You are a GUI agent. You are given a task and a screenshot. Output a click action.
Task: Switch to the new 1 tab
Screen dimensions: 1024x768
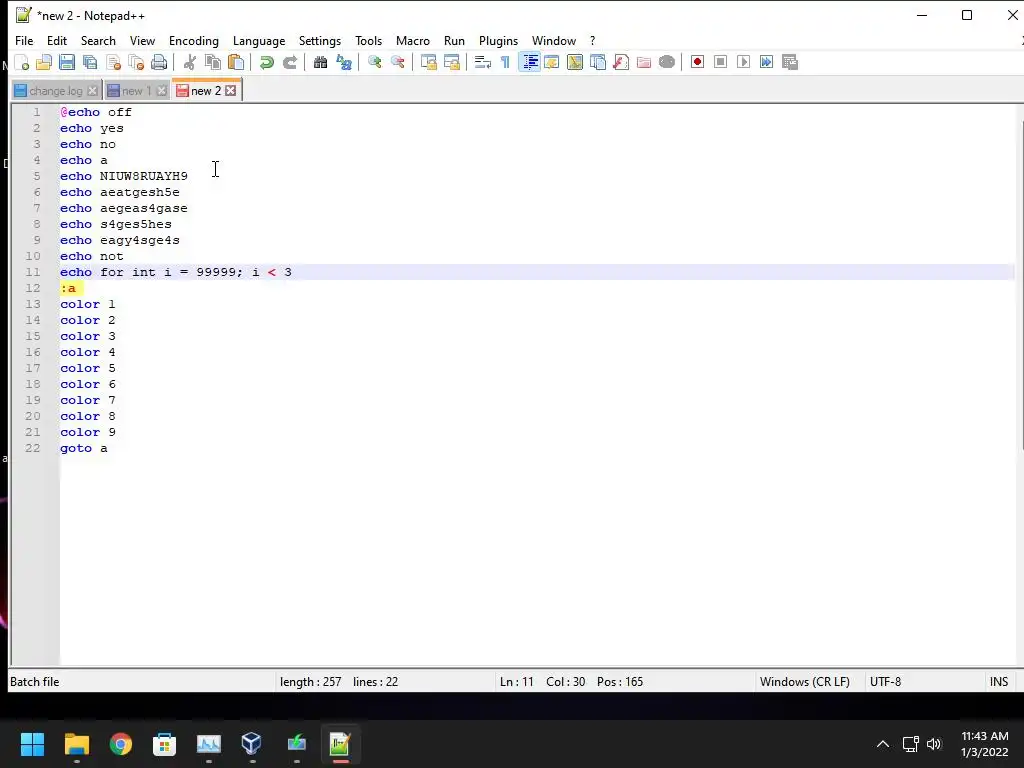click(136, 91)
